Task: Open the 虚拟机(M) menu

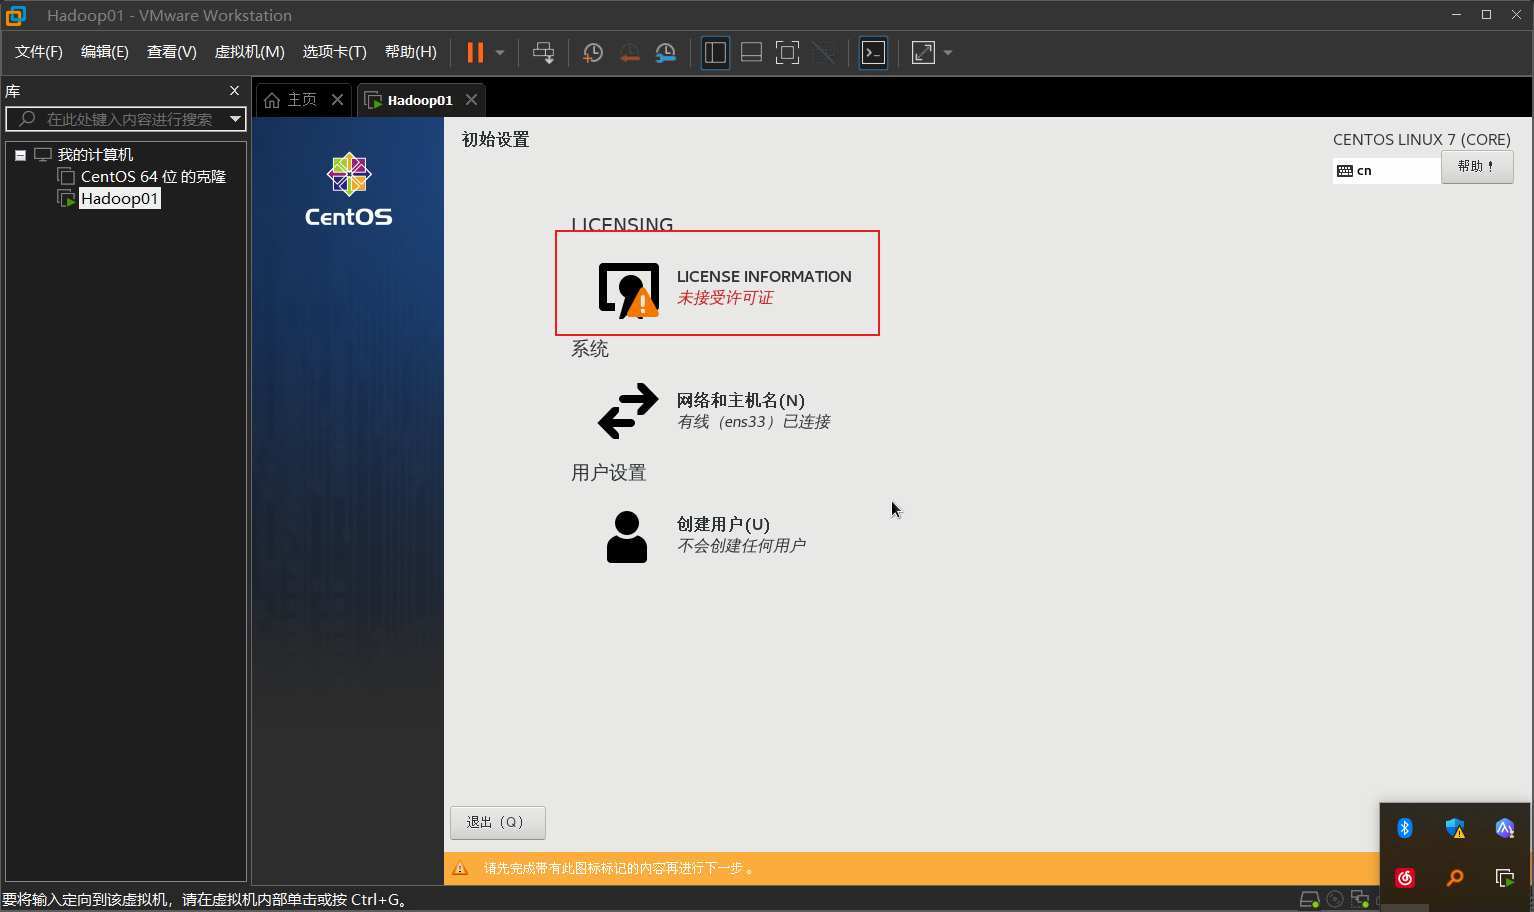Action: point(250,52)
